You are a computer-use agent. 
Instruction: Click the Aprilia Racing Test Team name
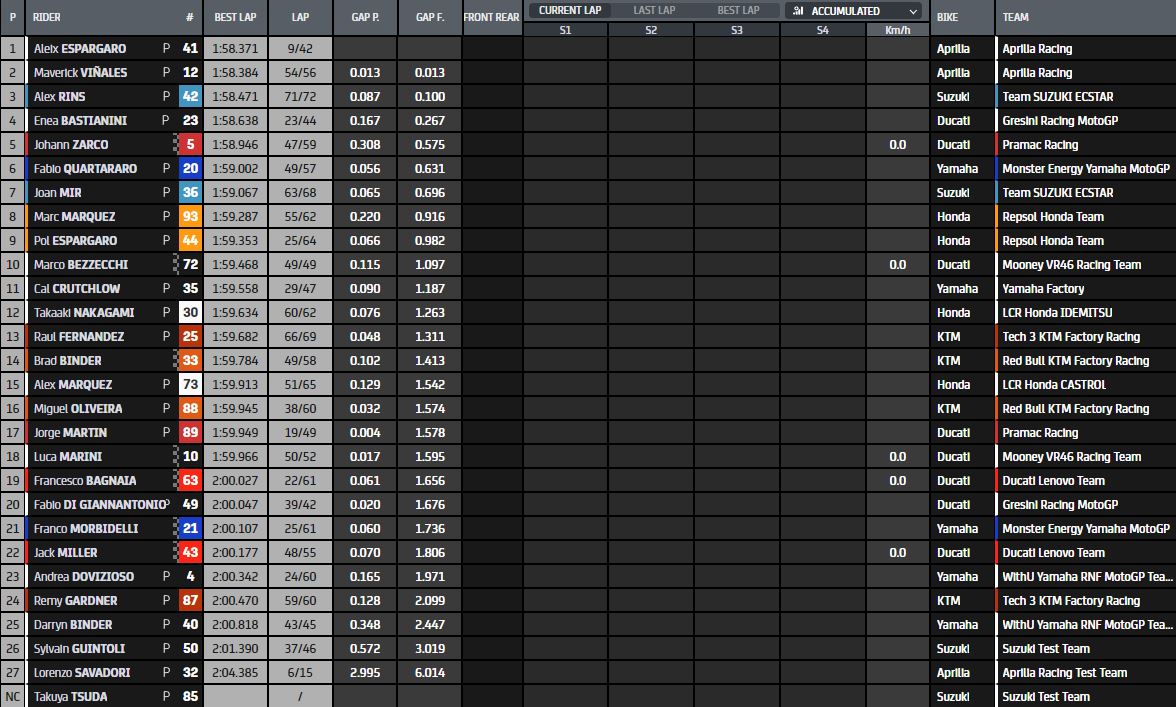tap(1065, 673)
